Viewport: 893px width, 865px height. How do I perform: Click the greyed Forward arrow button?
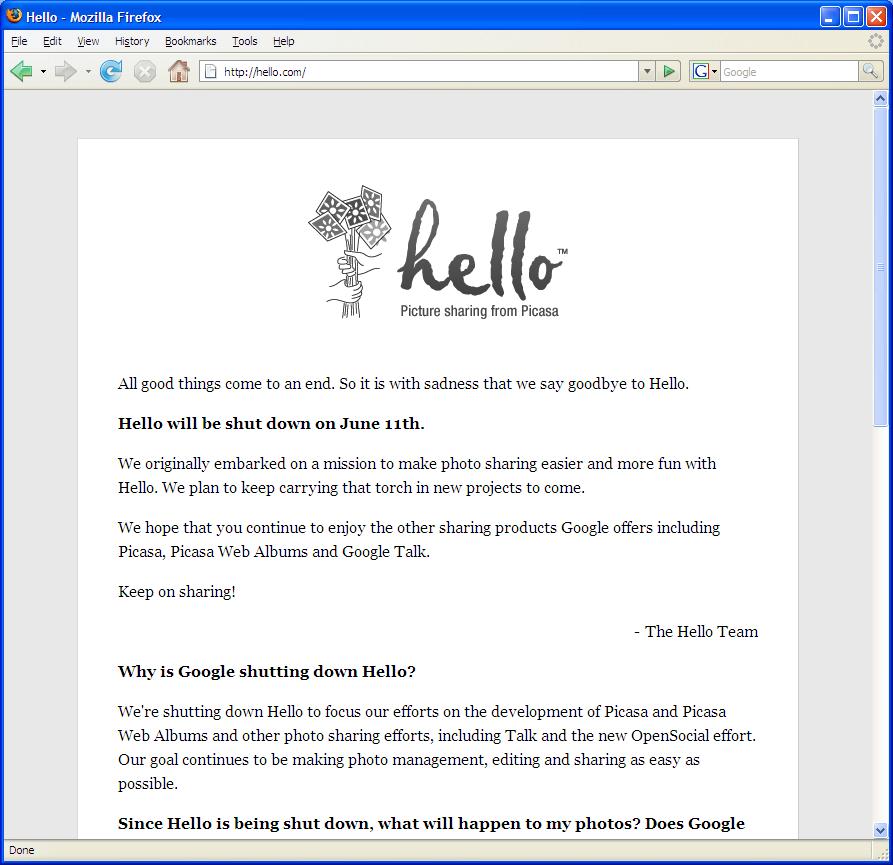(x=65, y=72)
